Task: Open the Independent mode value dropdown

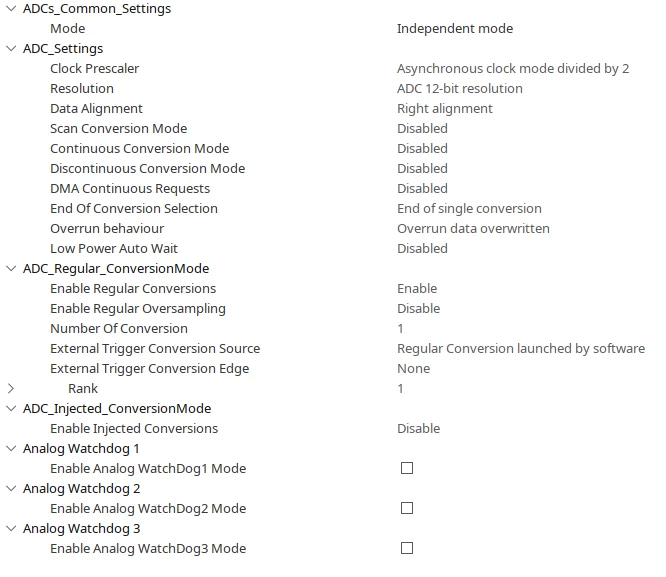Action: [x=455, y=28]
